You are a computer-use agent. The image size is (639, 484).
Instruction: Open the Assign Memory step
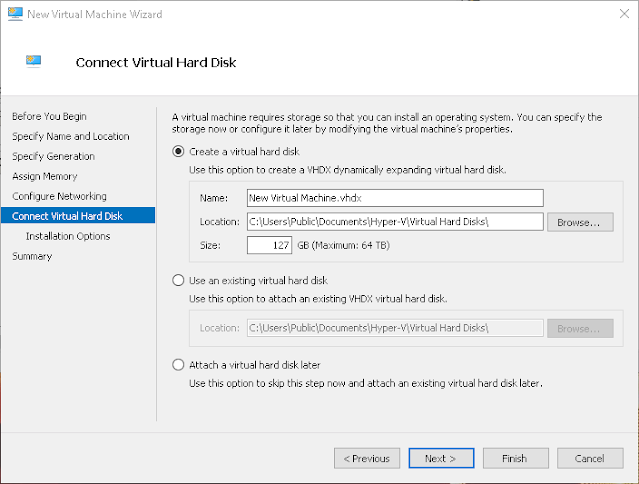[46, 176]
